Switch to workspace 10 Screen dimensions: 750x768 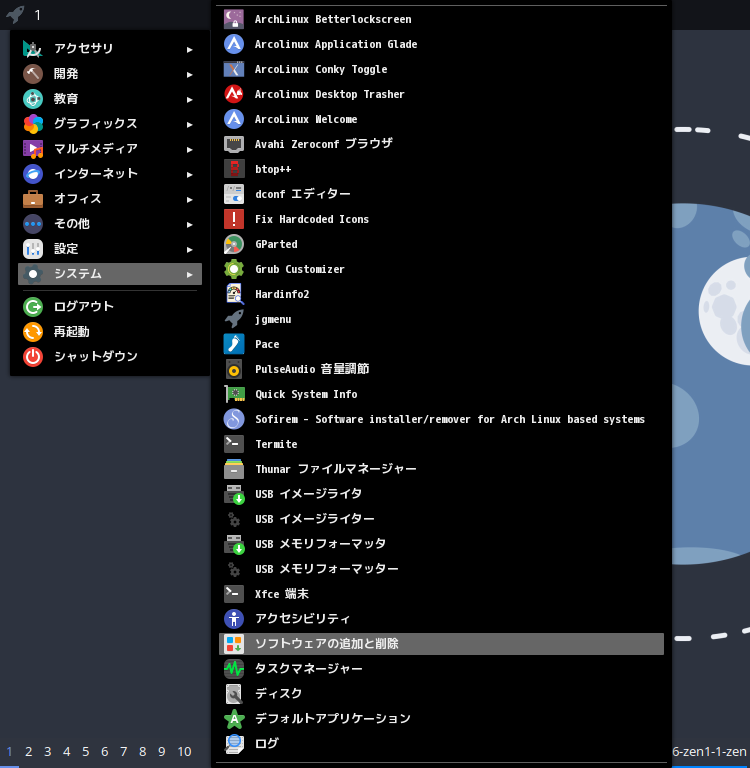click(184, 752)
